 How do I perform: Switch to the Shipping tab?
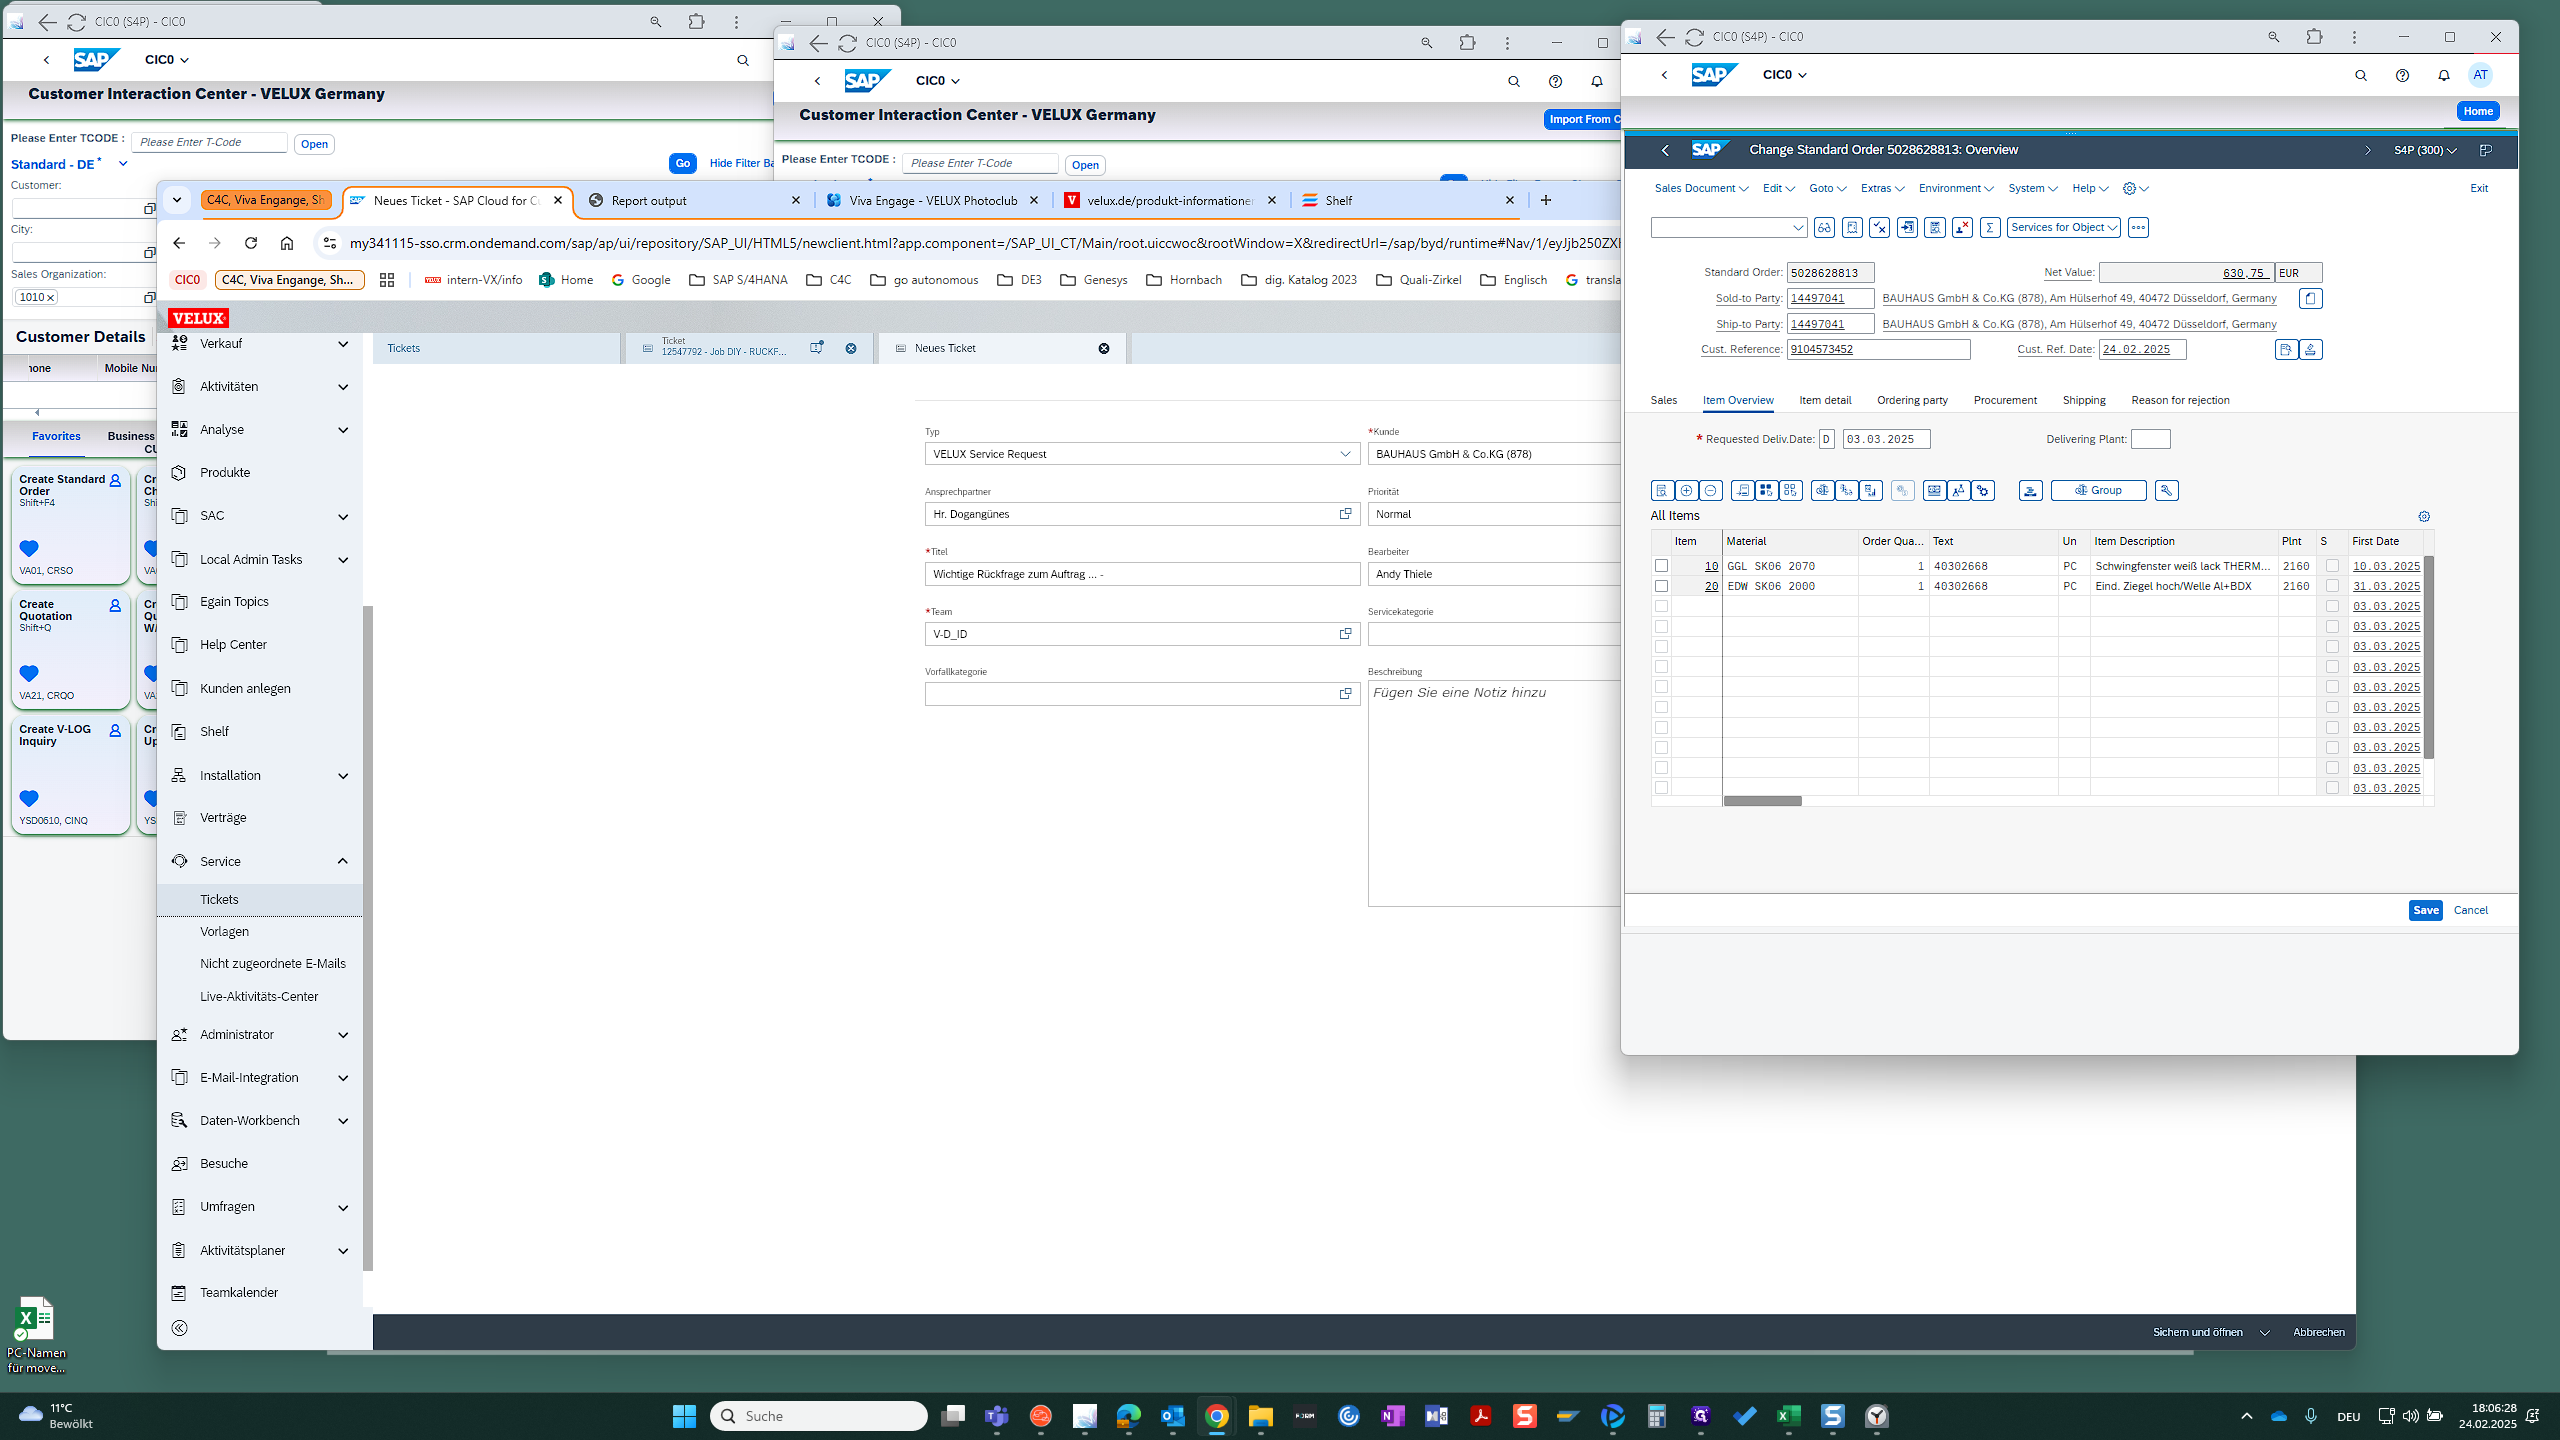click(x=2084, y=400)
